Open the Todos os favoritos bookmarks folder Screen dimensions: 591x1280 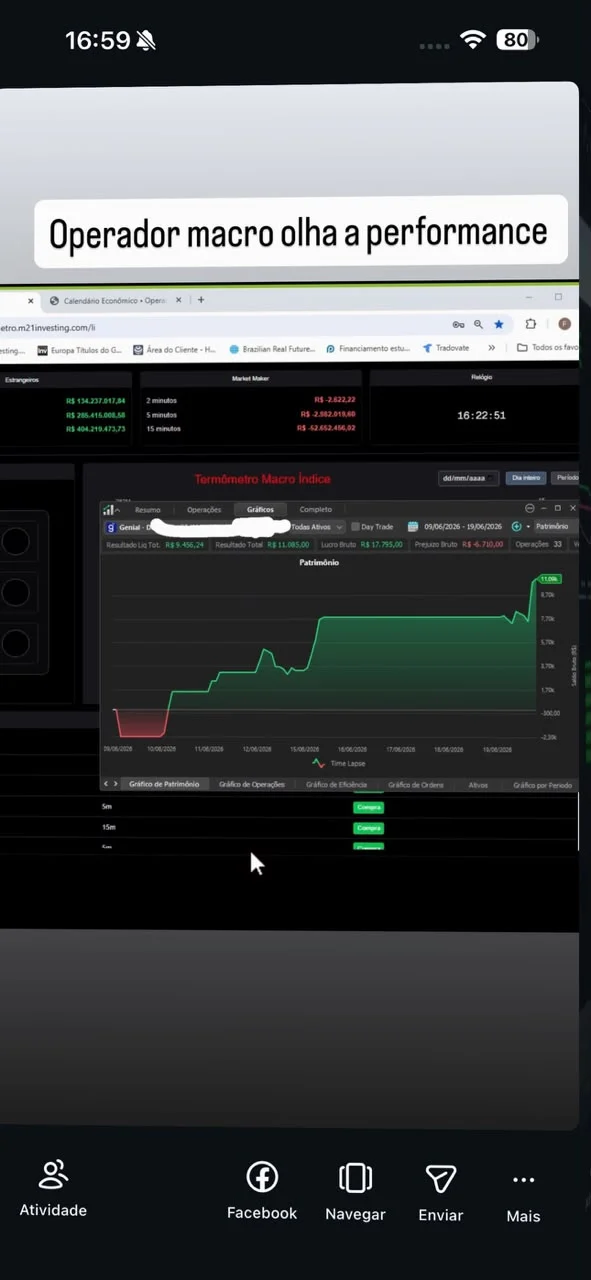click(x=547, y=348)
